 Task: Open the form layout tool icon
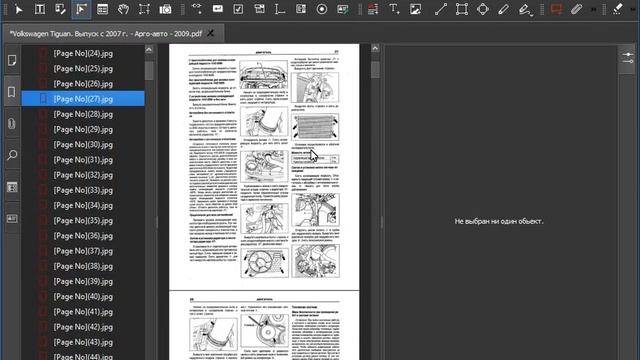pyautogui.click(x=102, y=9)
